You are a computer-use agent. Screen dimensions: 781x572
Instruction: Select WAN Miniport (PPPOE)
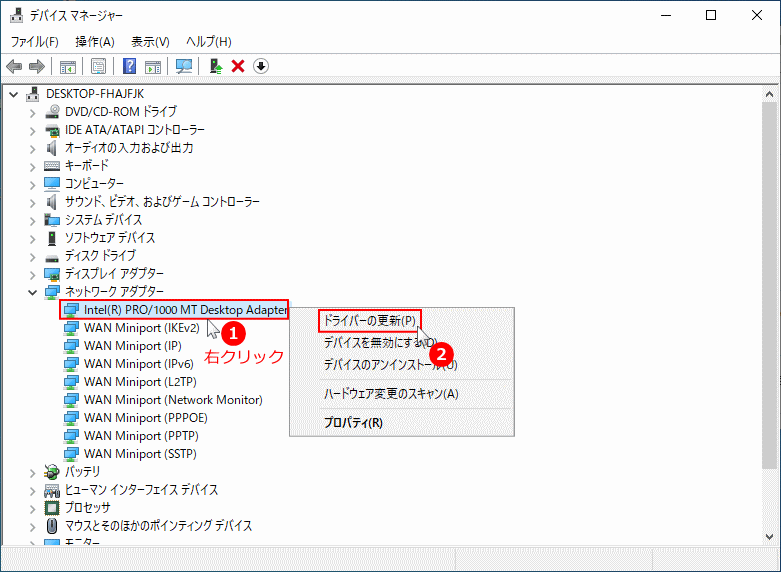point(145,418)
